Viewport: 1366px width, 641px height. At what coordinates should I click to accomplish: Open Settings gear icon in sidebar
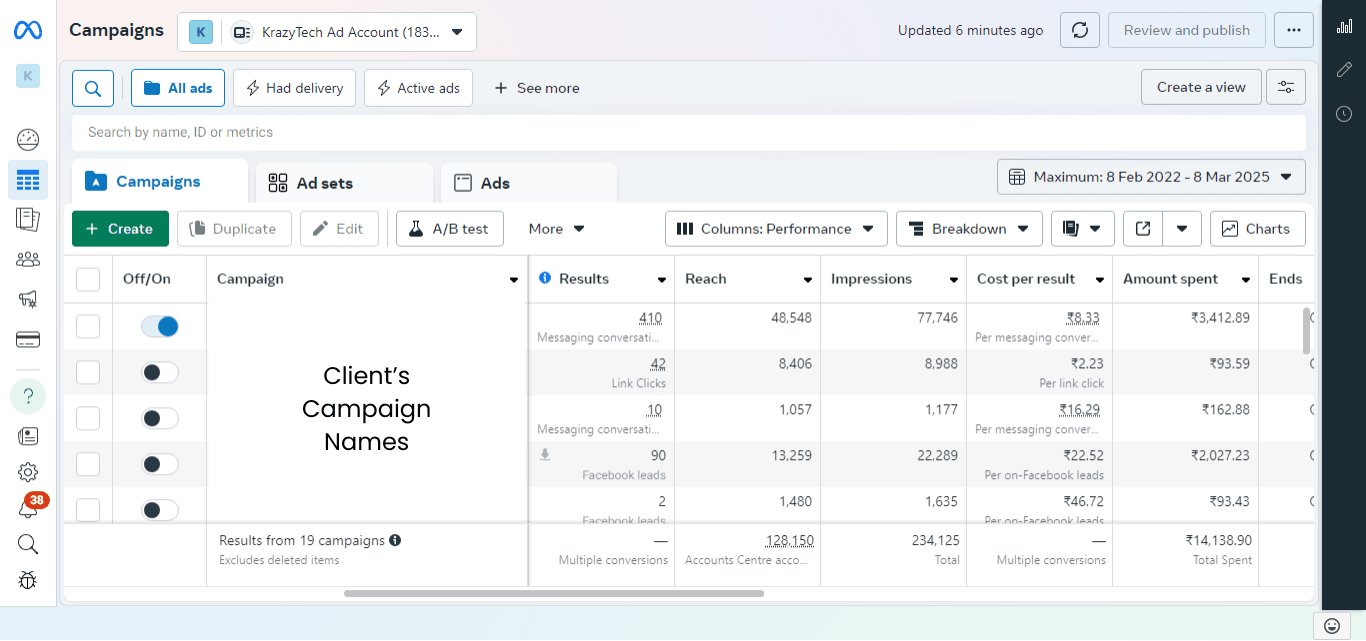point(28,472)
